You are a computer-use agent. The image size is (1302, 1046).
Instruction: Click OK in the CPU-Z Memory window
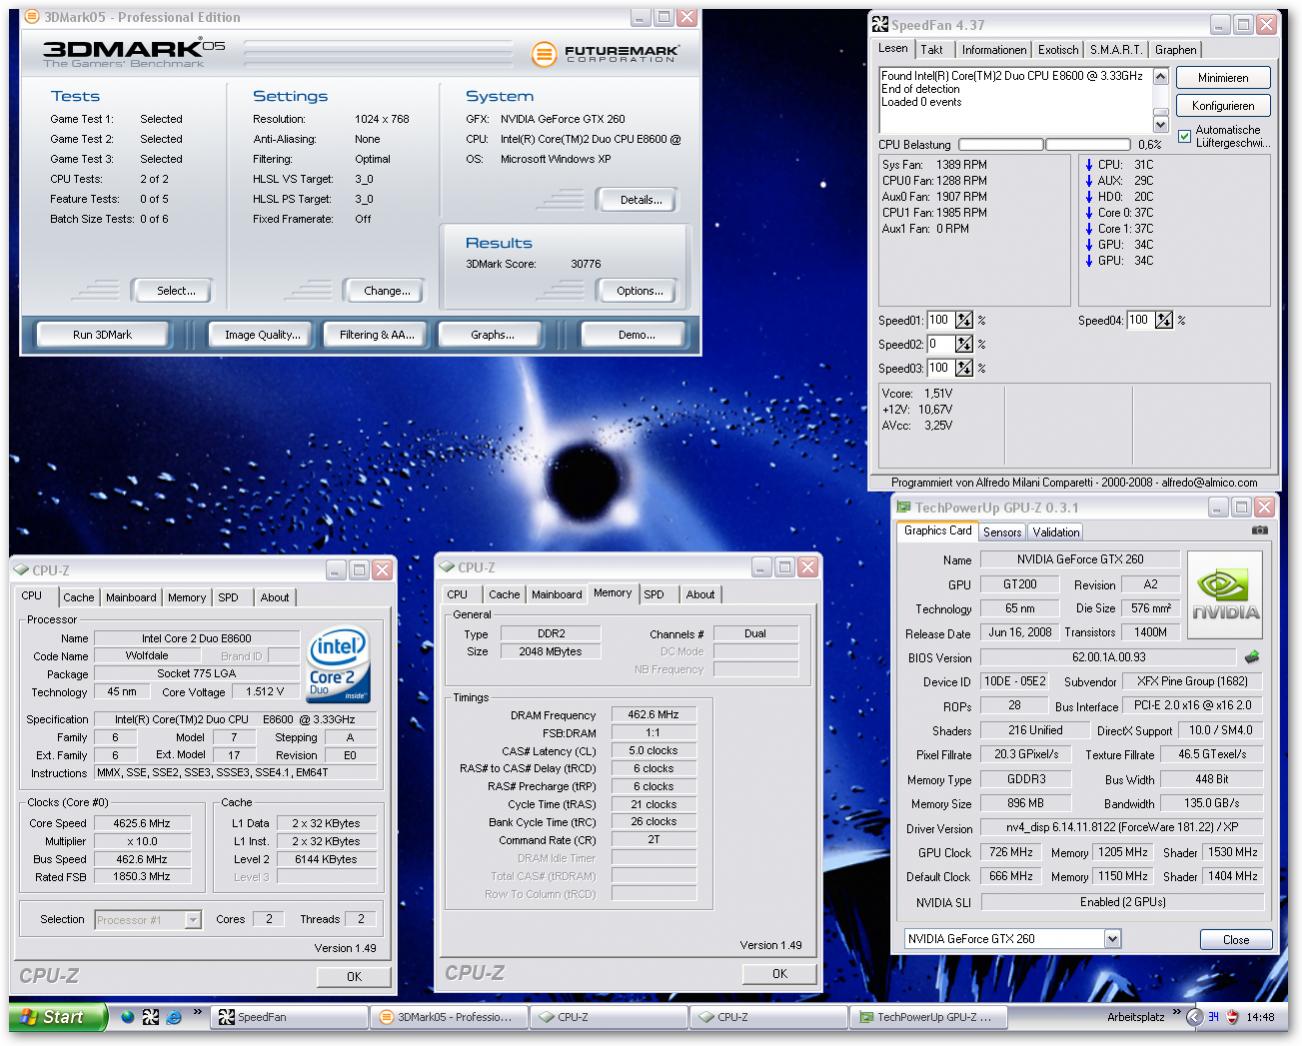point(779,973)
